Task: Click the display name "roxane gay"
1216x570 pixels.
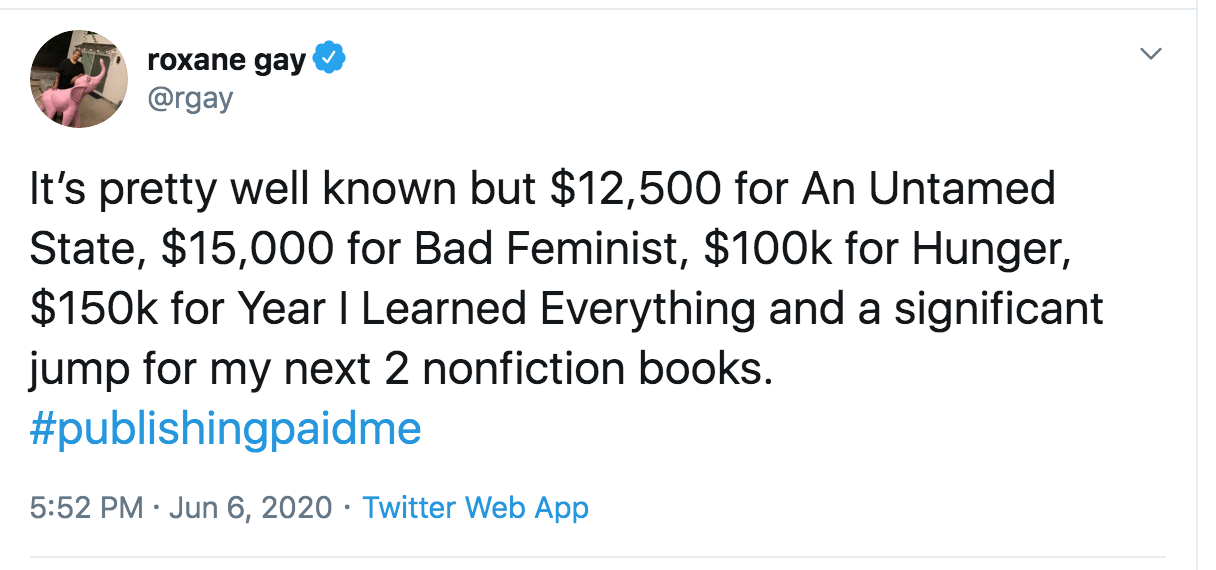Action: click(226, 60)
